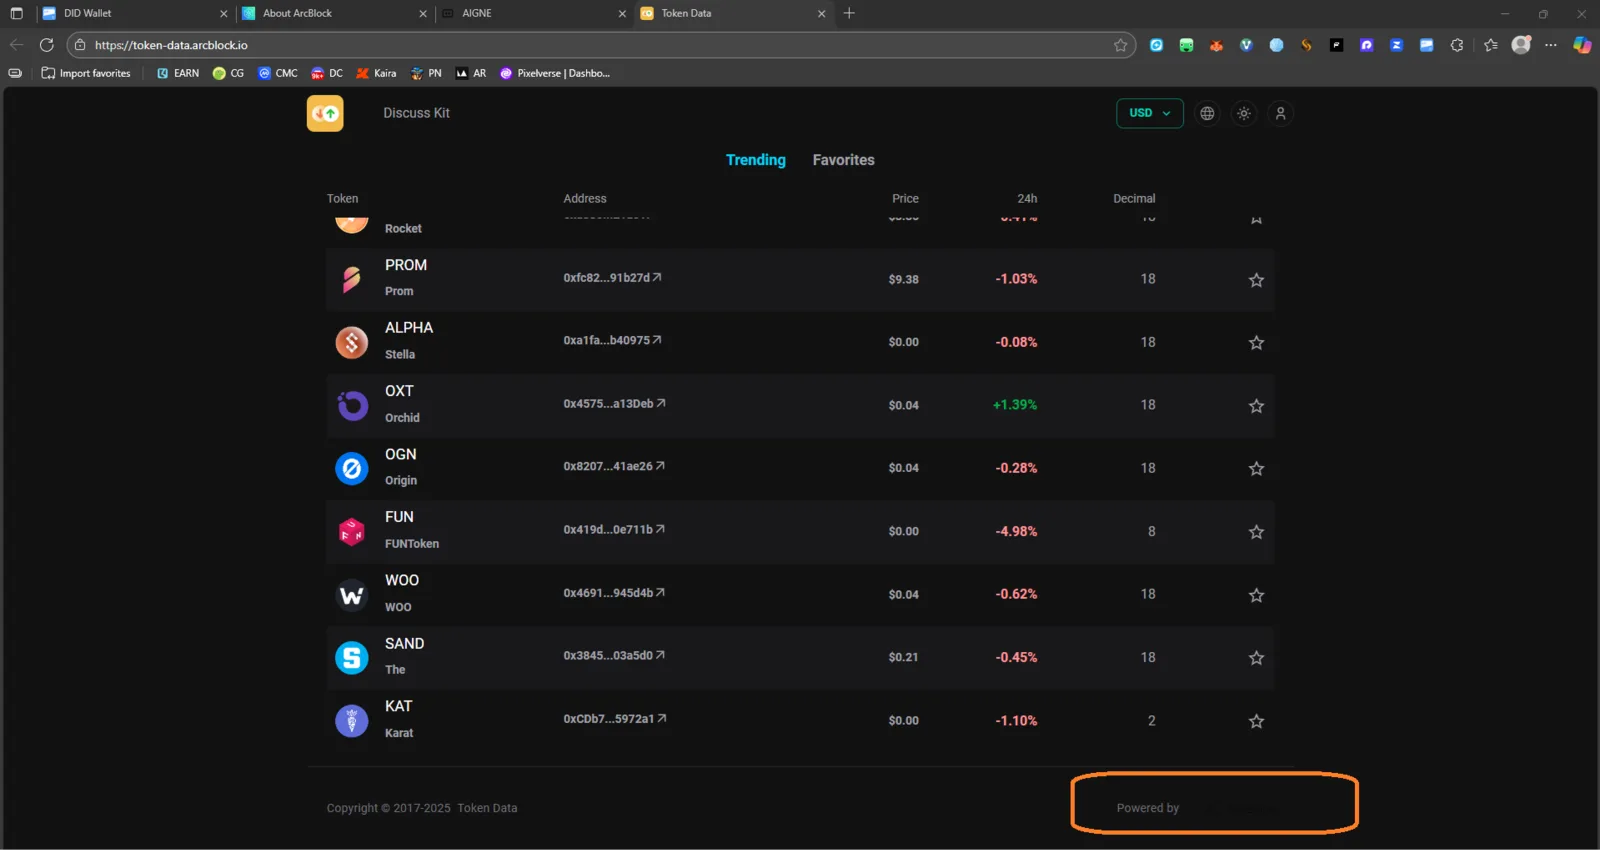Screen dimensions: 1600x858
Task: Favorite the WOO token star
Action: (1256, 595)
